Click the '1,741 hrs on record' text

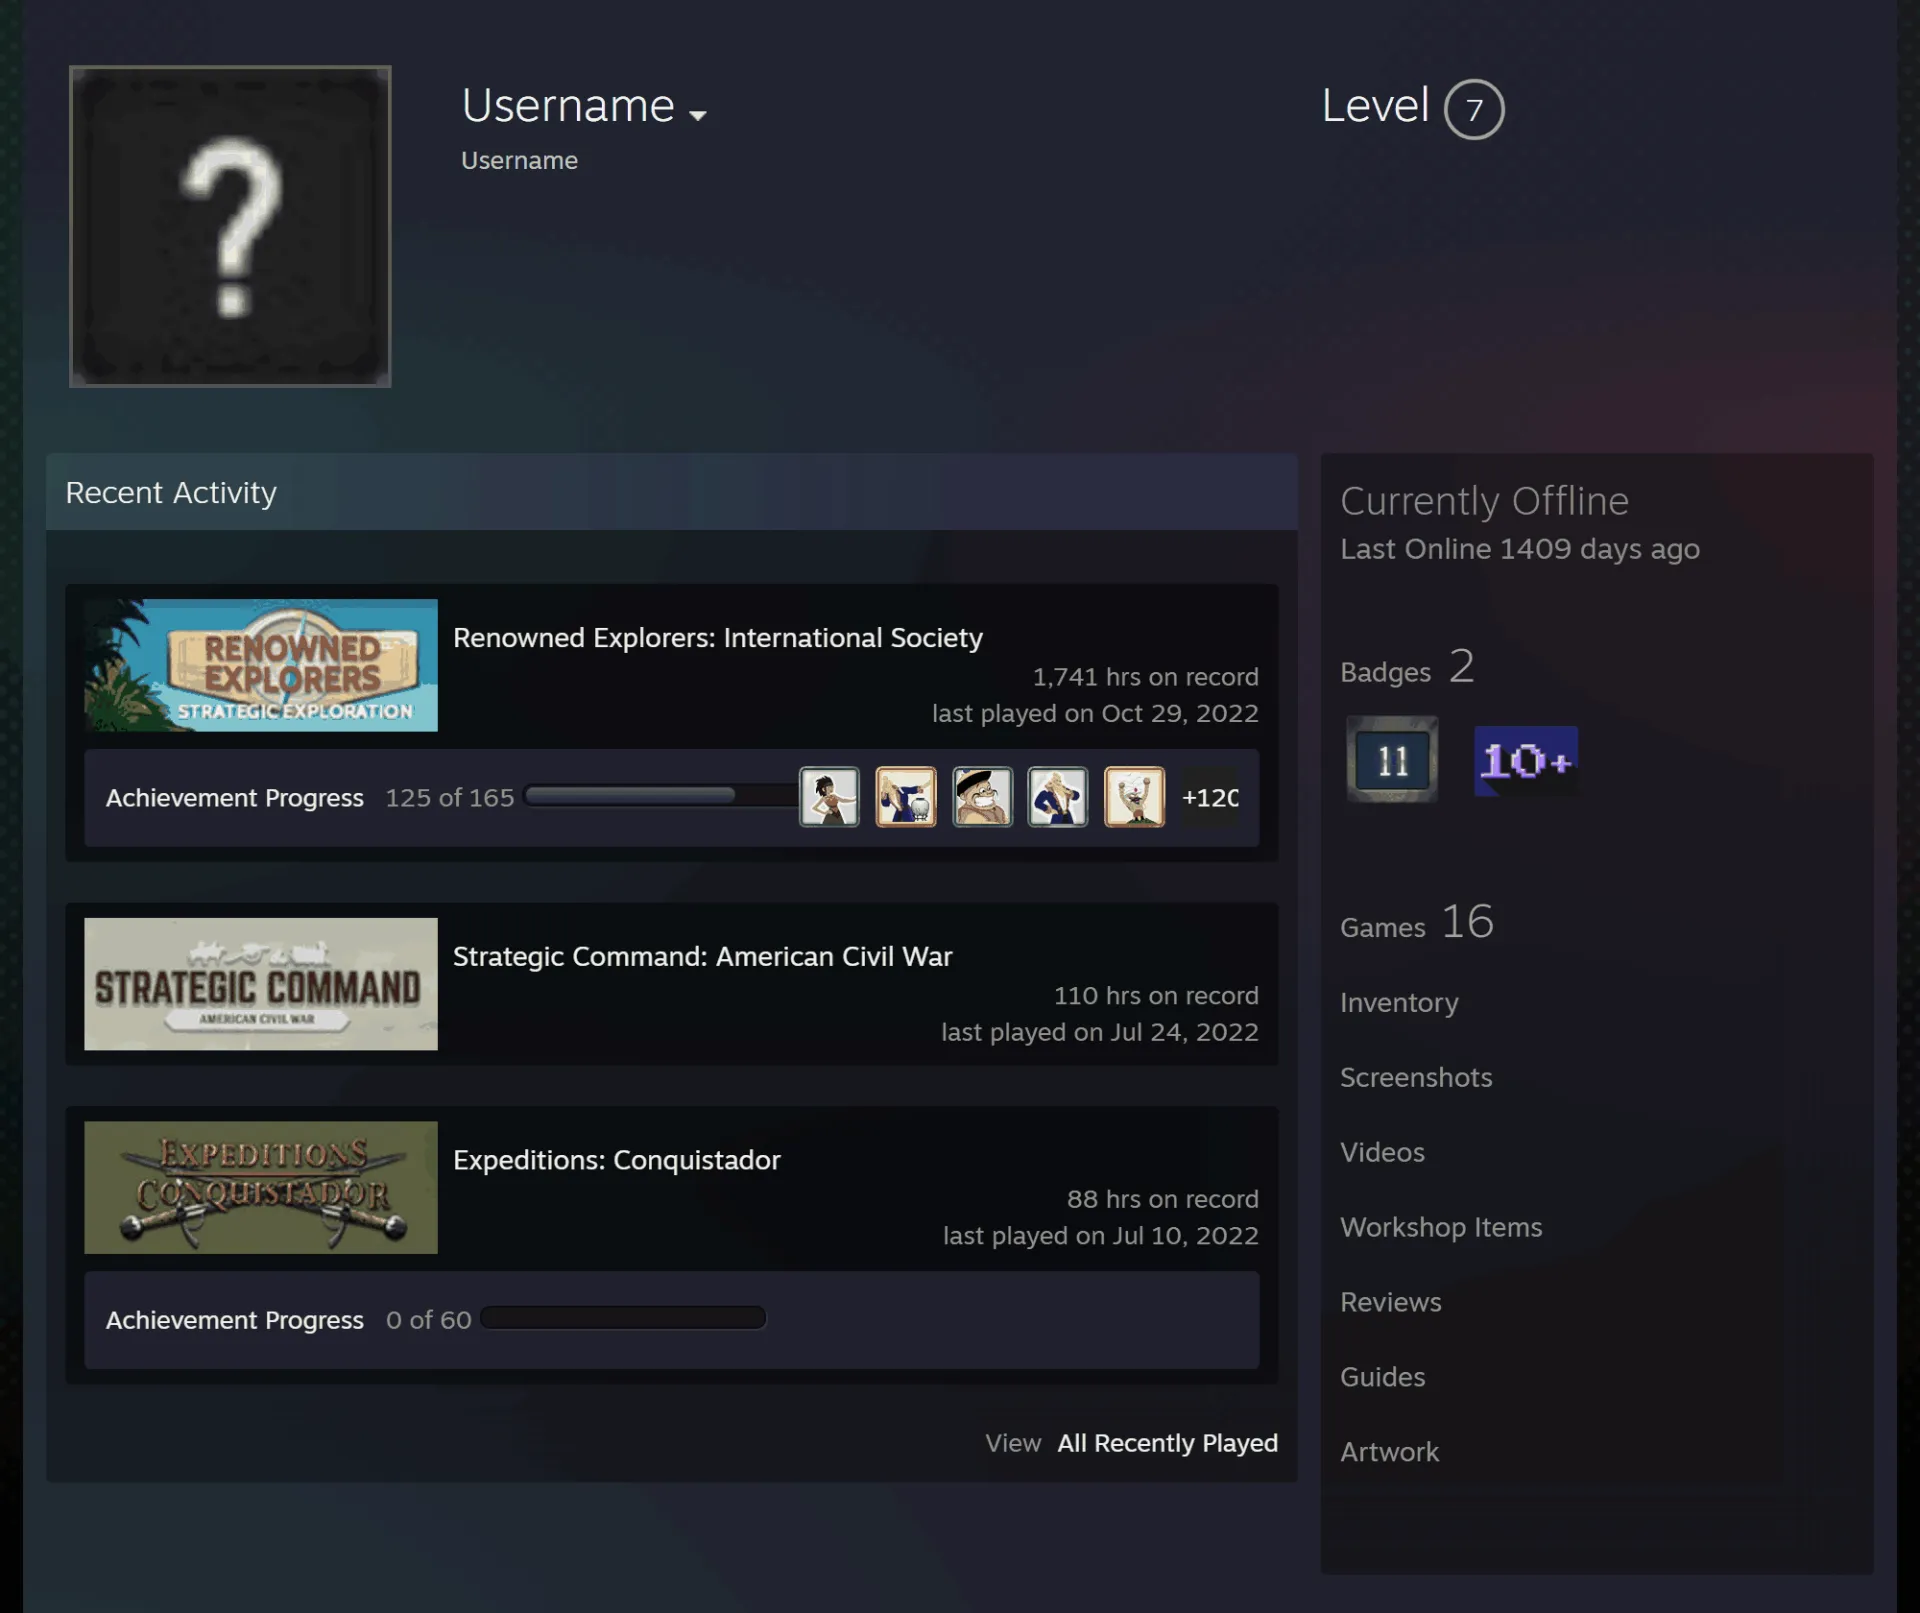click(x=1146, y=677)
